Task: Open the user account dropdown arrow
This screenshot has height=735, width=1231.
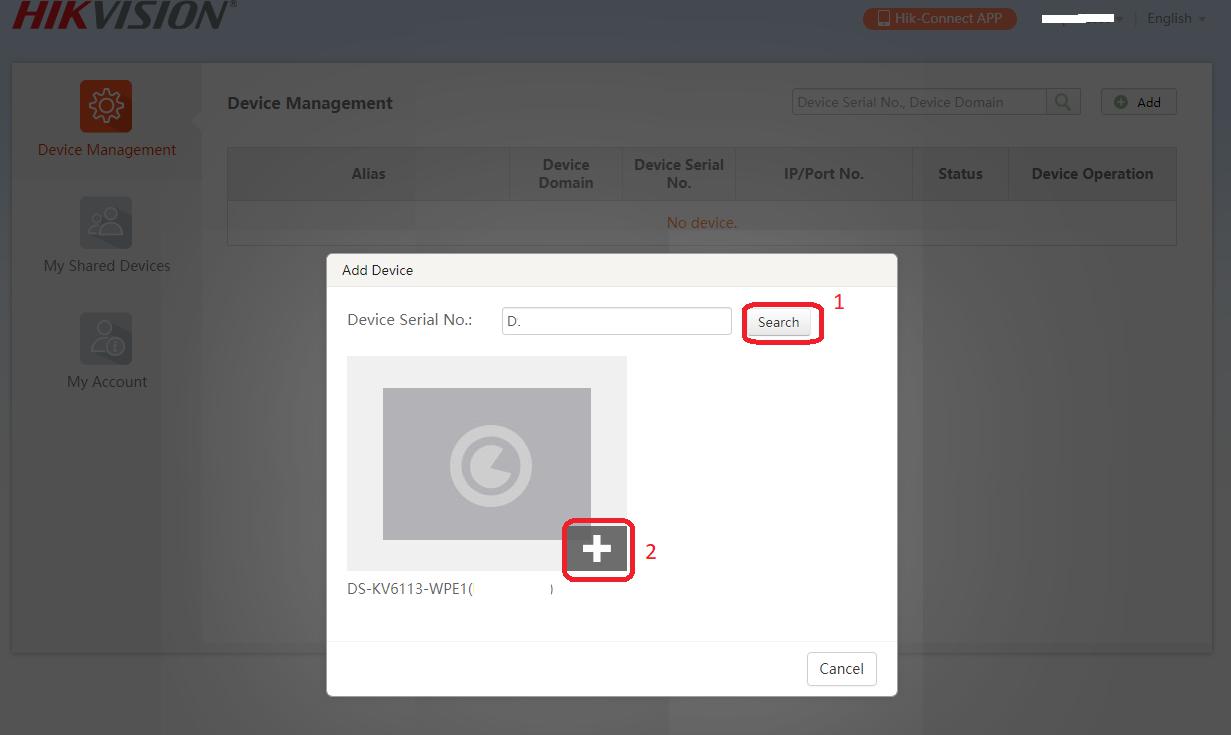Action: point(1120,19)
